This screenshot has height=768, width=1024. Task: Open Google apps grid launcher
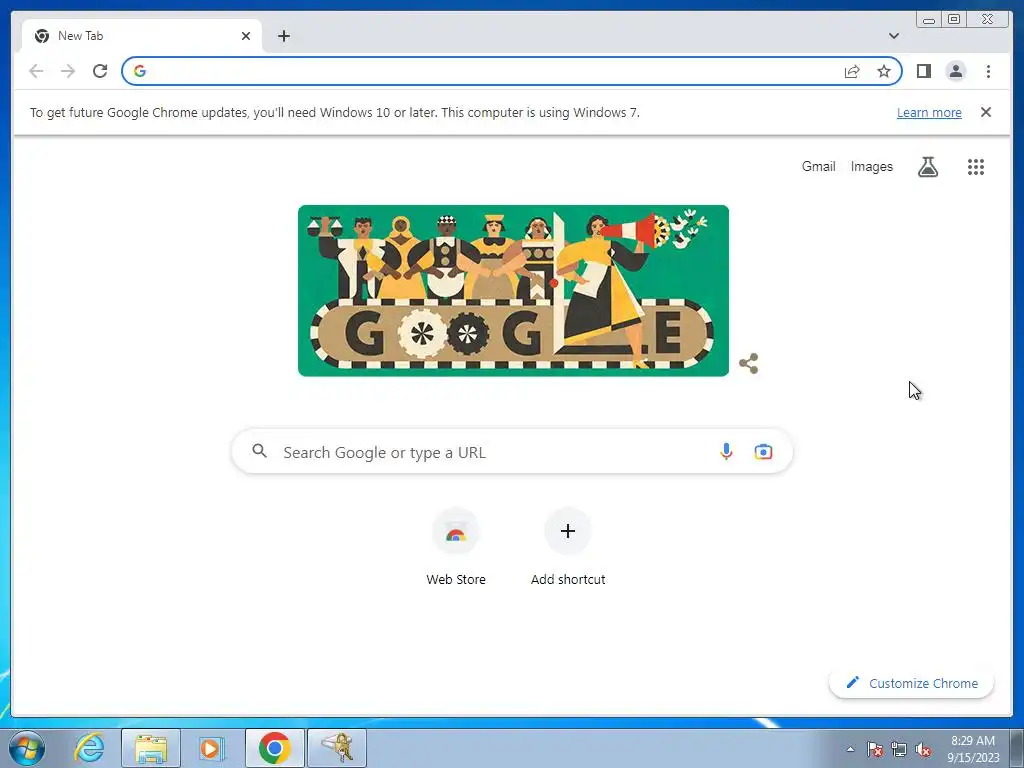[x=976, y=167]
